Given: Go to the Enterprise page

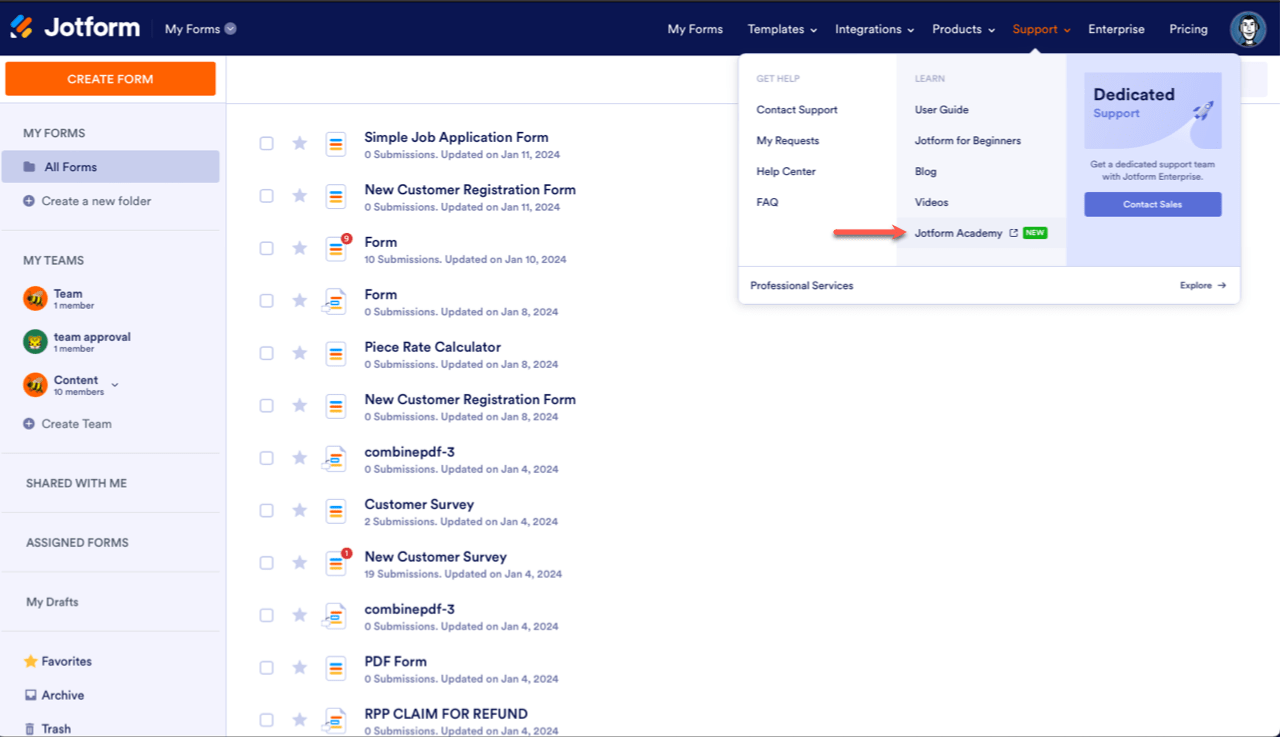Looking at the screenshot, I should (1116, 29).
